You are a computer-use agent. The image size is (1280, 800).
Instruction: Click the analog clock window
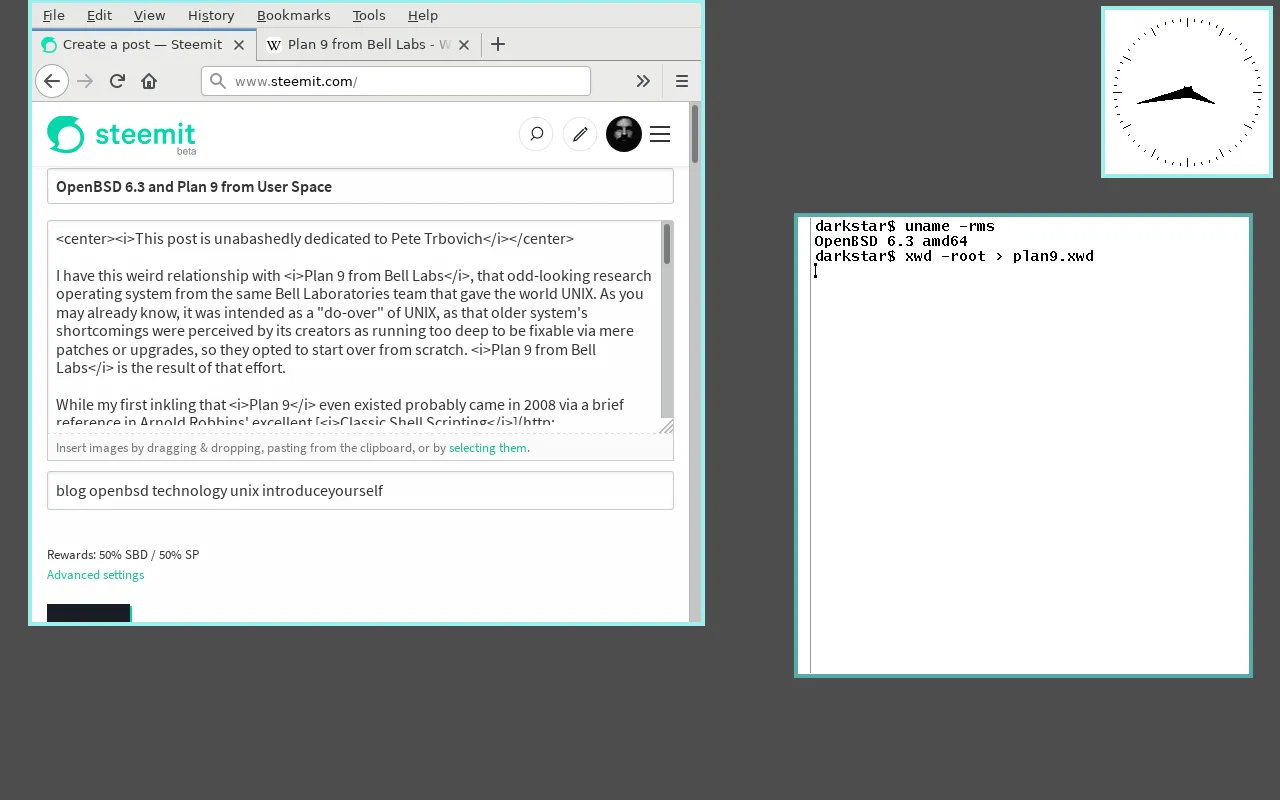1187,92
